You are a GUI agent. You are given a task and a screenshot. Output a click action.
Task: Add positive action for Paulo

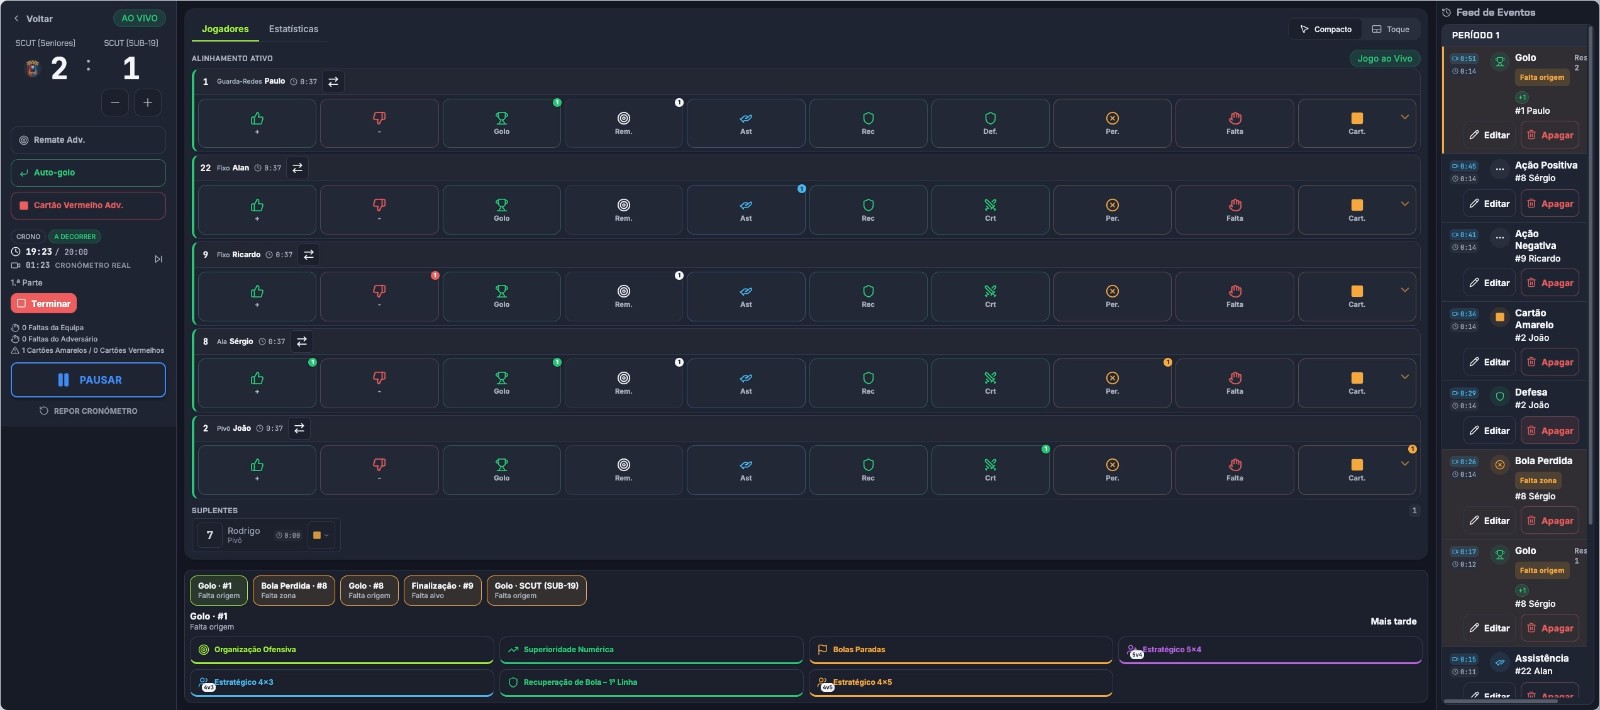click(257, 123)
